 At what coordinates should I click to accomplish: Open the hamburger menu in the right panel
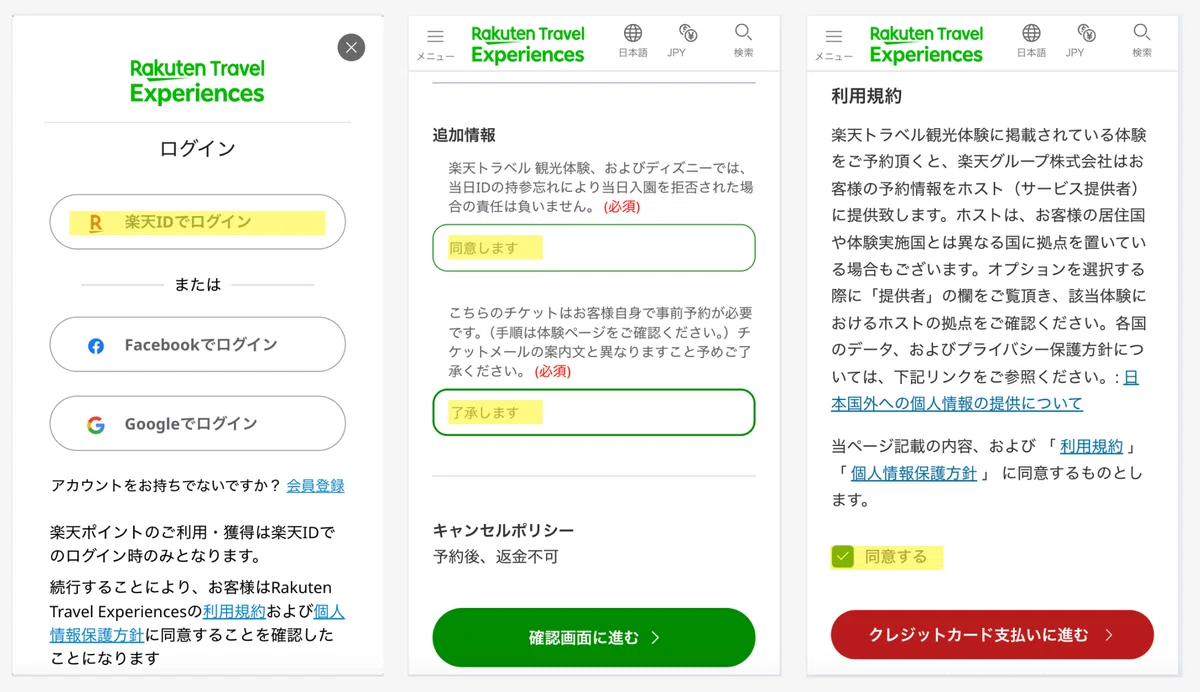click(x=833, y=43)
